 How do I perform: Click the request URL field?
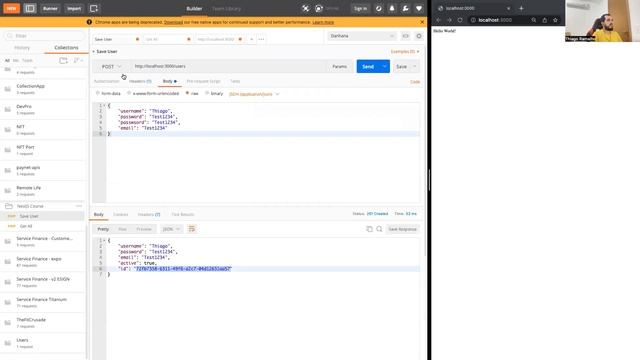pyautogui.click(x=229, y=67)
